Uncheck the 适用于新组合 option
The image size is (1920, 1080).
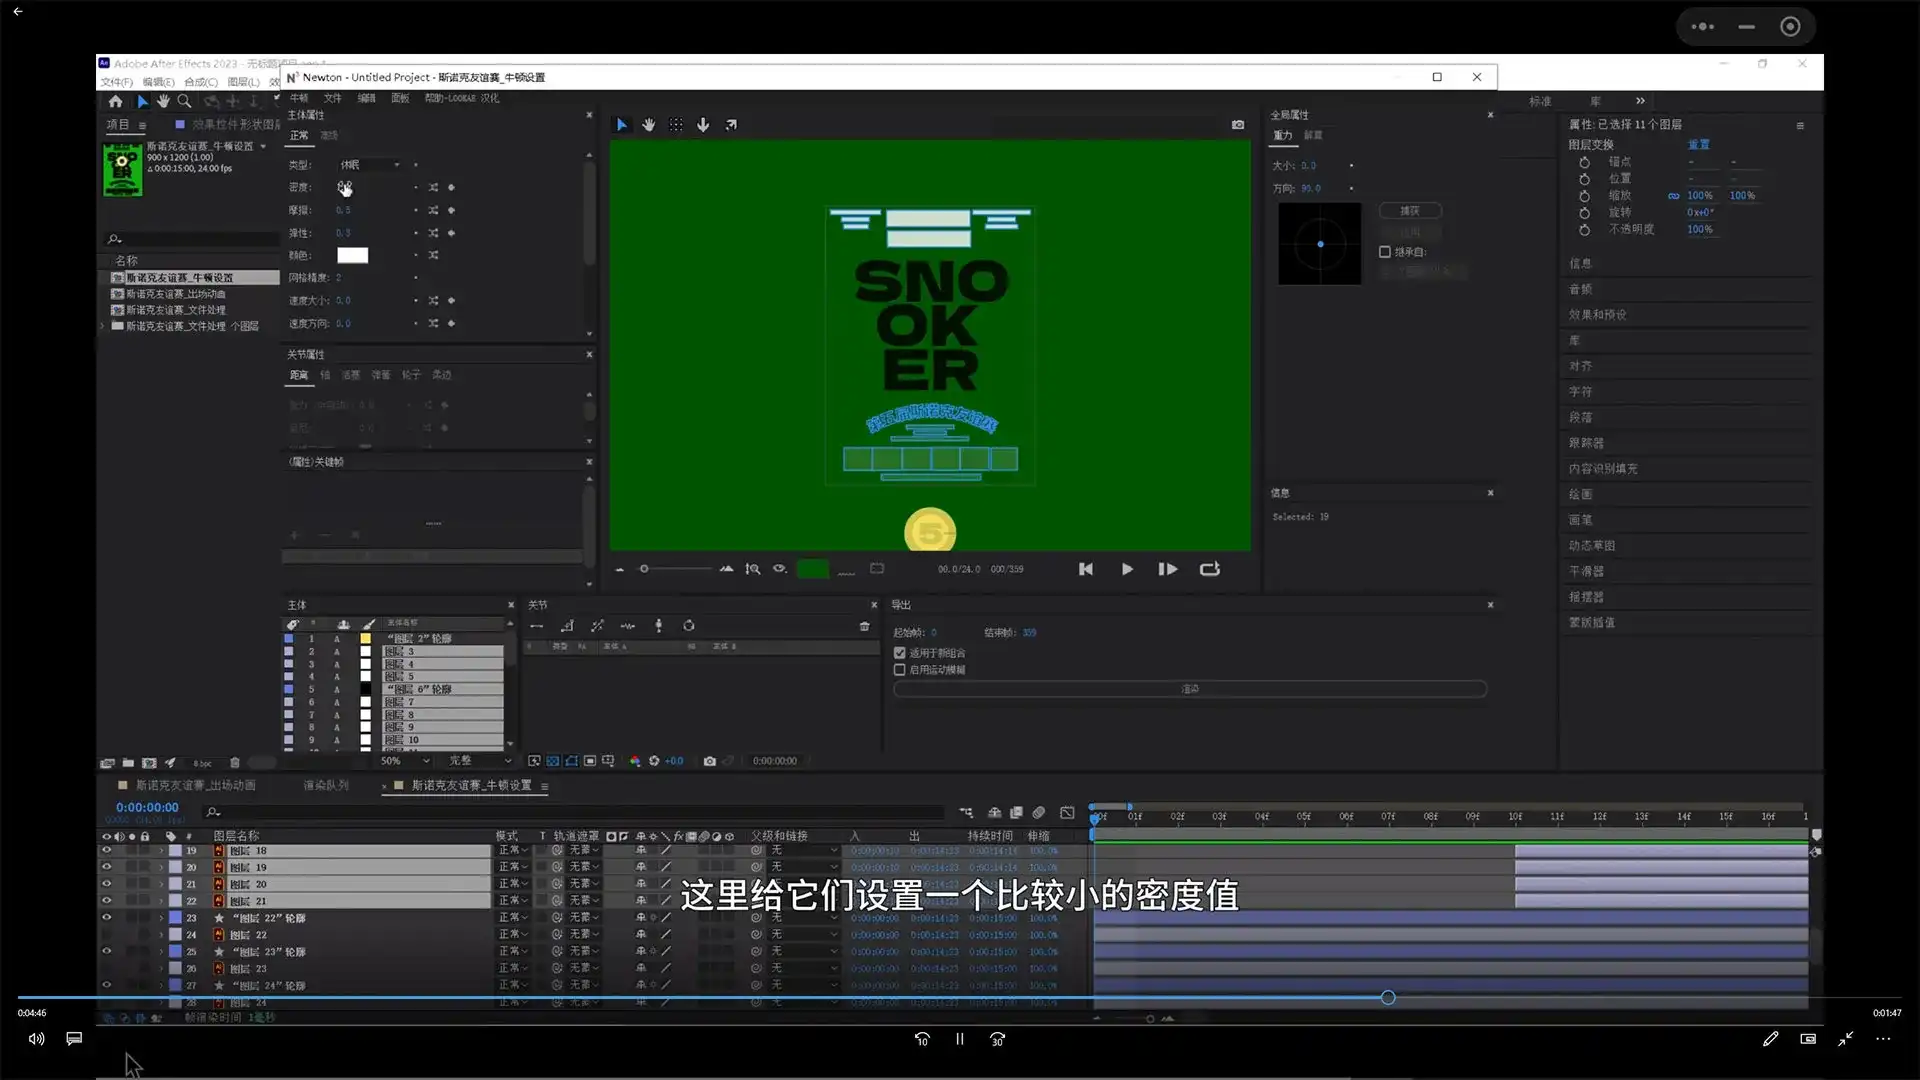(x=899, y=652)
